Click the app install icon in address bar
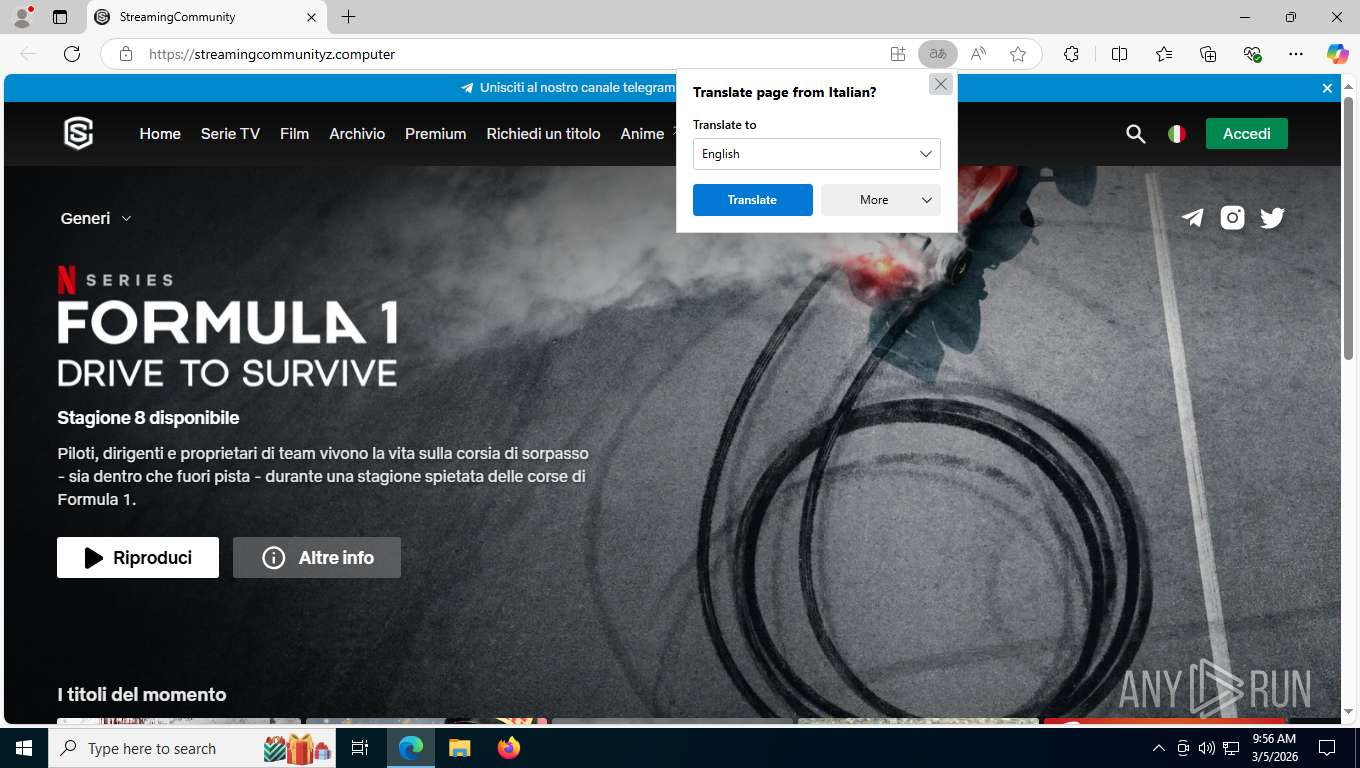Viewport: 1360px width, 768px height. tap(898, 54)
